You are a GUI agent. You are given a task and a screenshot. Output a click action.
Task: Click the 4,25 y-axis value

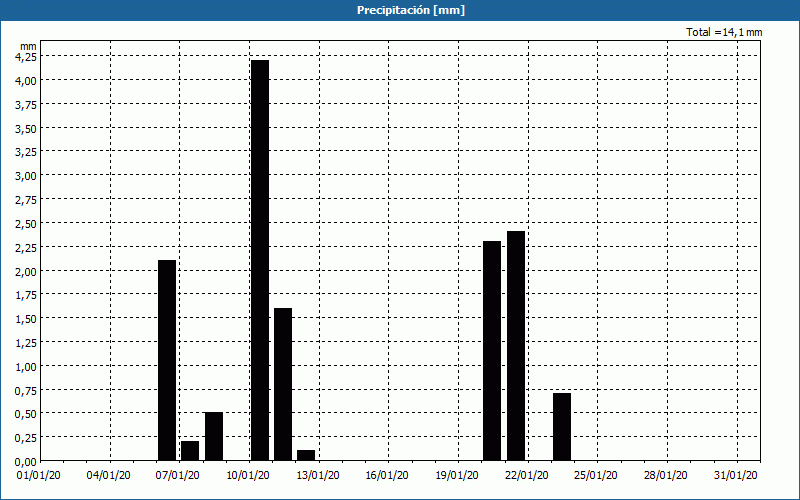26,57
